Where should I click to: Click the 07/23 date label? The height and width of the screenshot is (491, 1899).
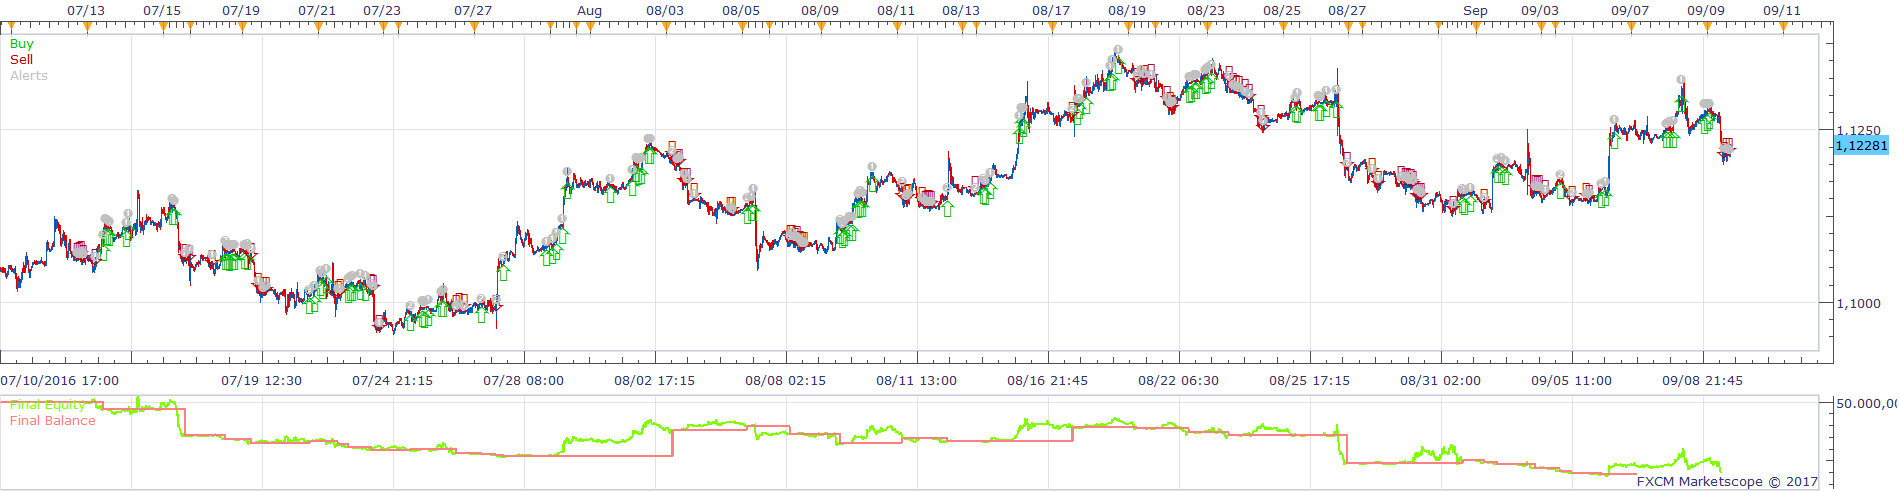(382, 11)
